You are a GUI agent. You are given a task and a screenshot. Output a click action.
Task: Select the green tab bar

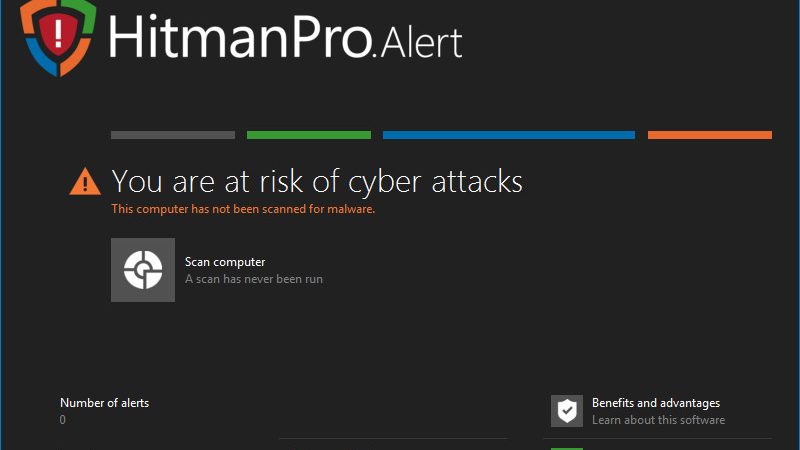tap(309, 135)
